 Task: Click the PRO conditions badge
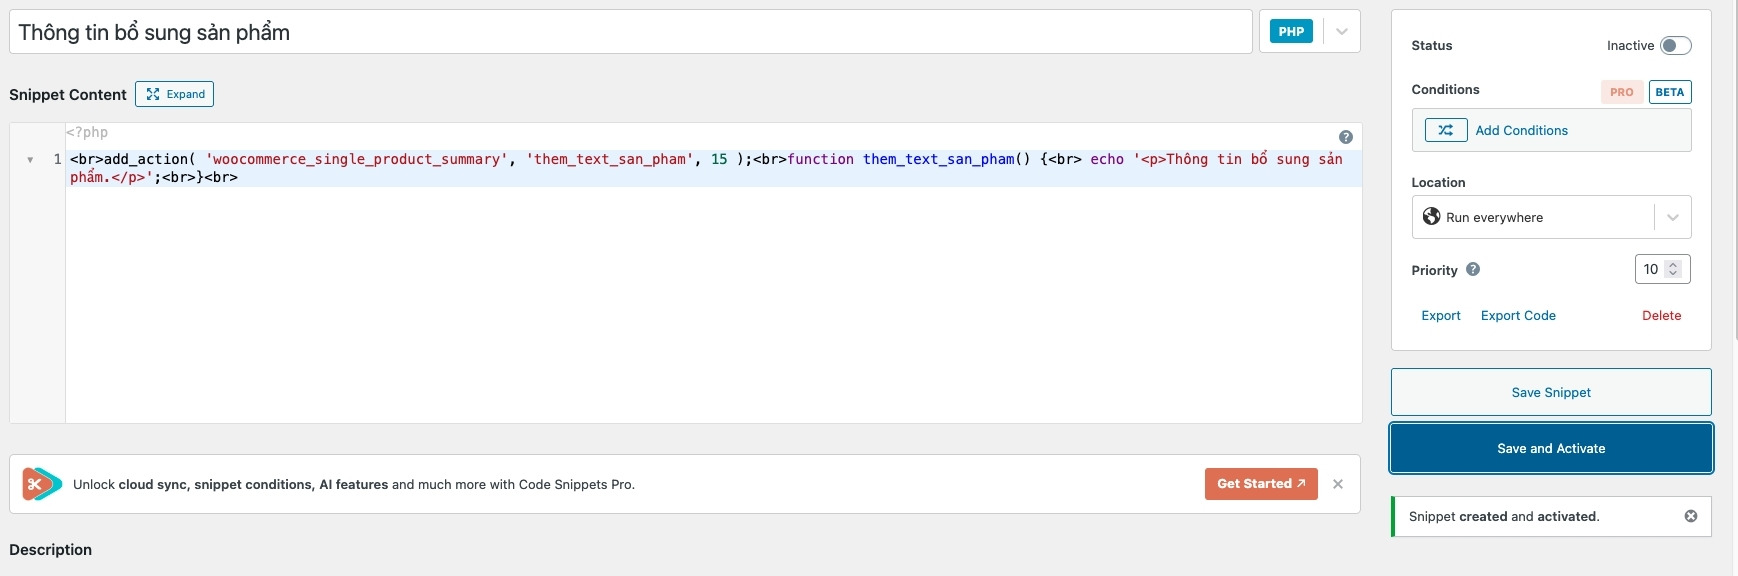coord(1622,92)
